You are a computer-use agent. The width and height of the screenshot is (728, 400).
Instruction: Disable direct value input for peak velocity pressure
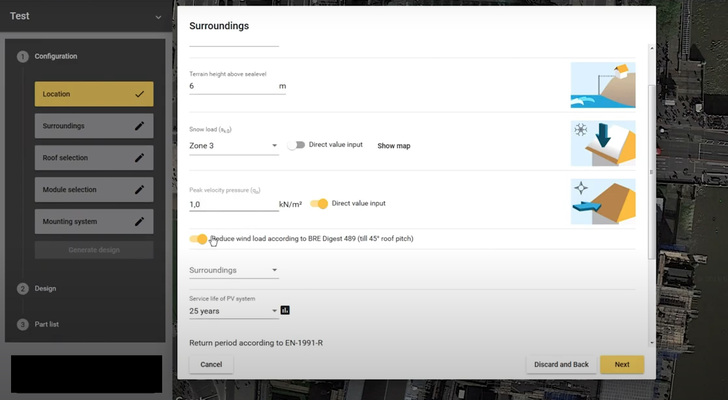coord(319,204)
